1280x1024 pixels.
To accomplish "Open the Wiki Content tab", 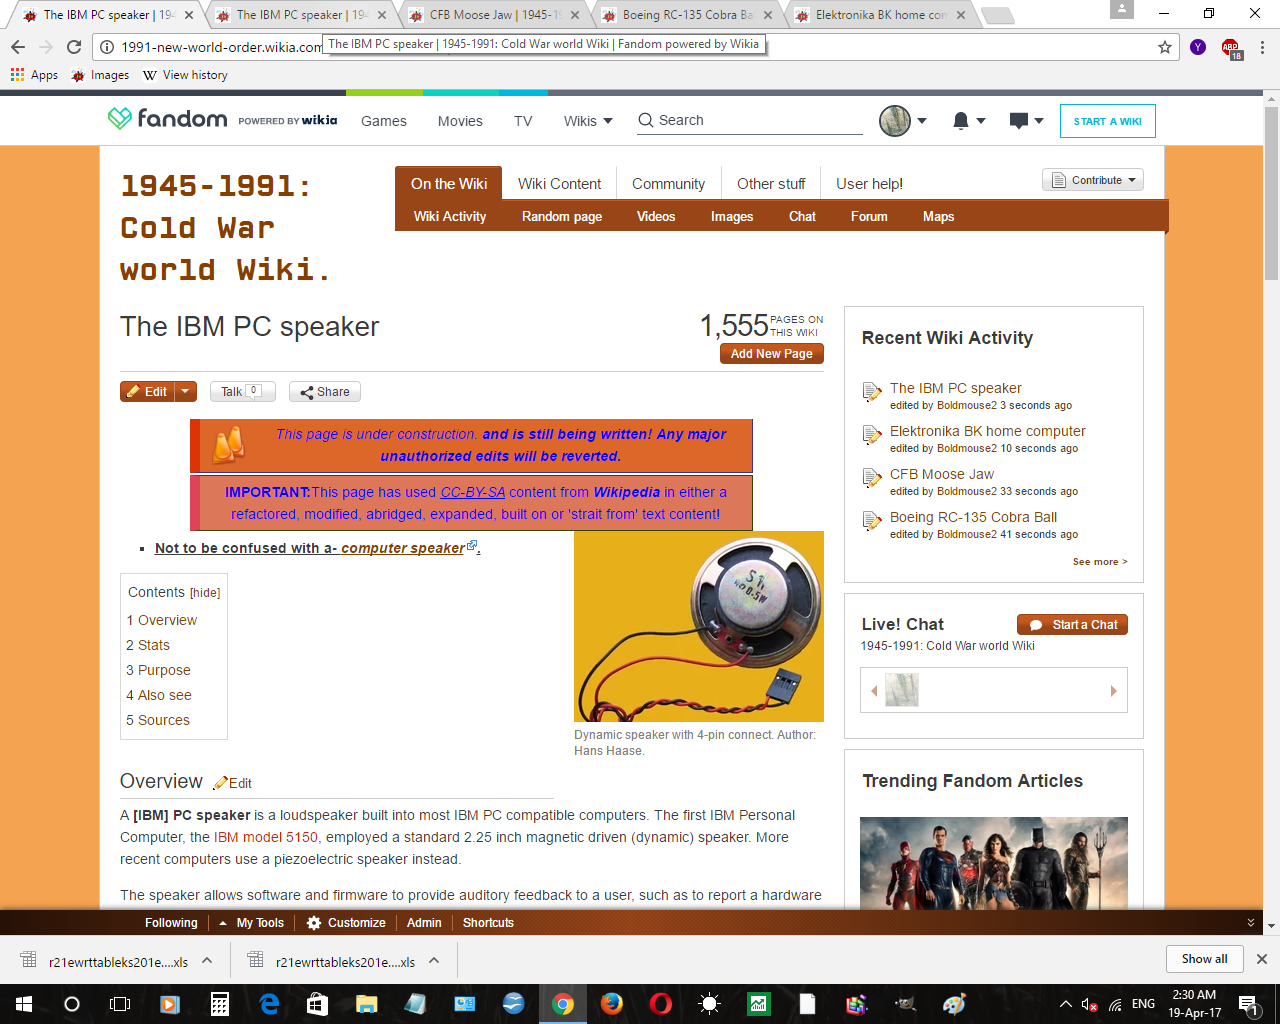I will [x=559, y=184].
